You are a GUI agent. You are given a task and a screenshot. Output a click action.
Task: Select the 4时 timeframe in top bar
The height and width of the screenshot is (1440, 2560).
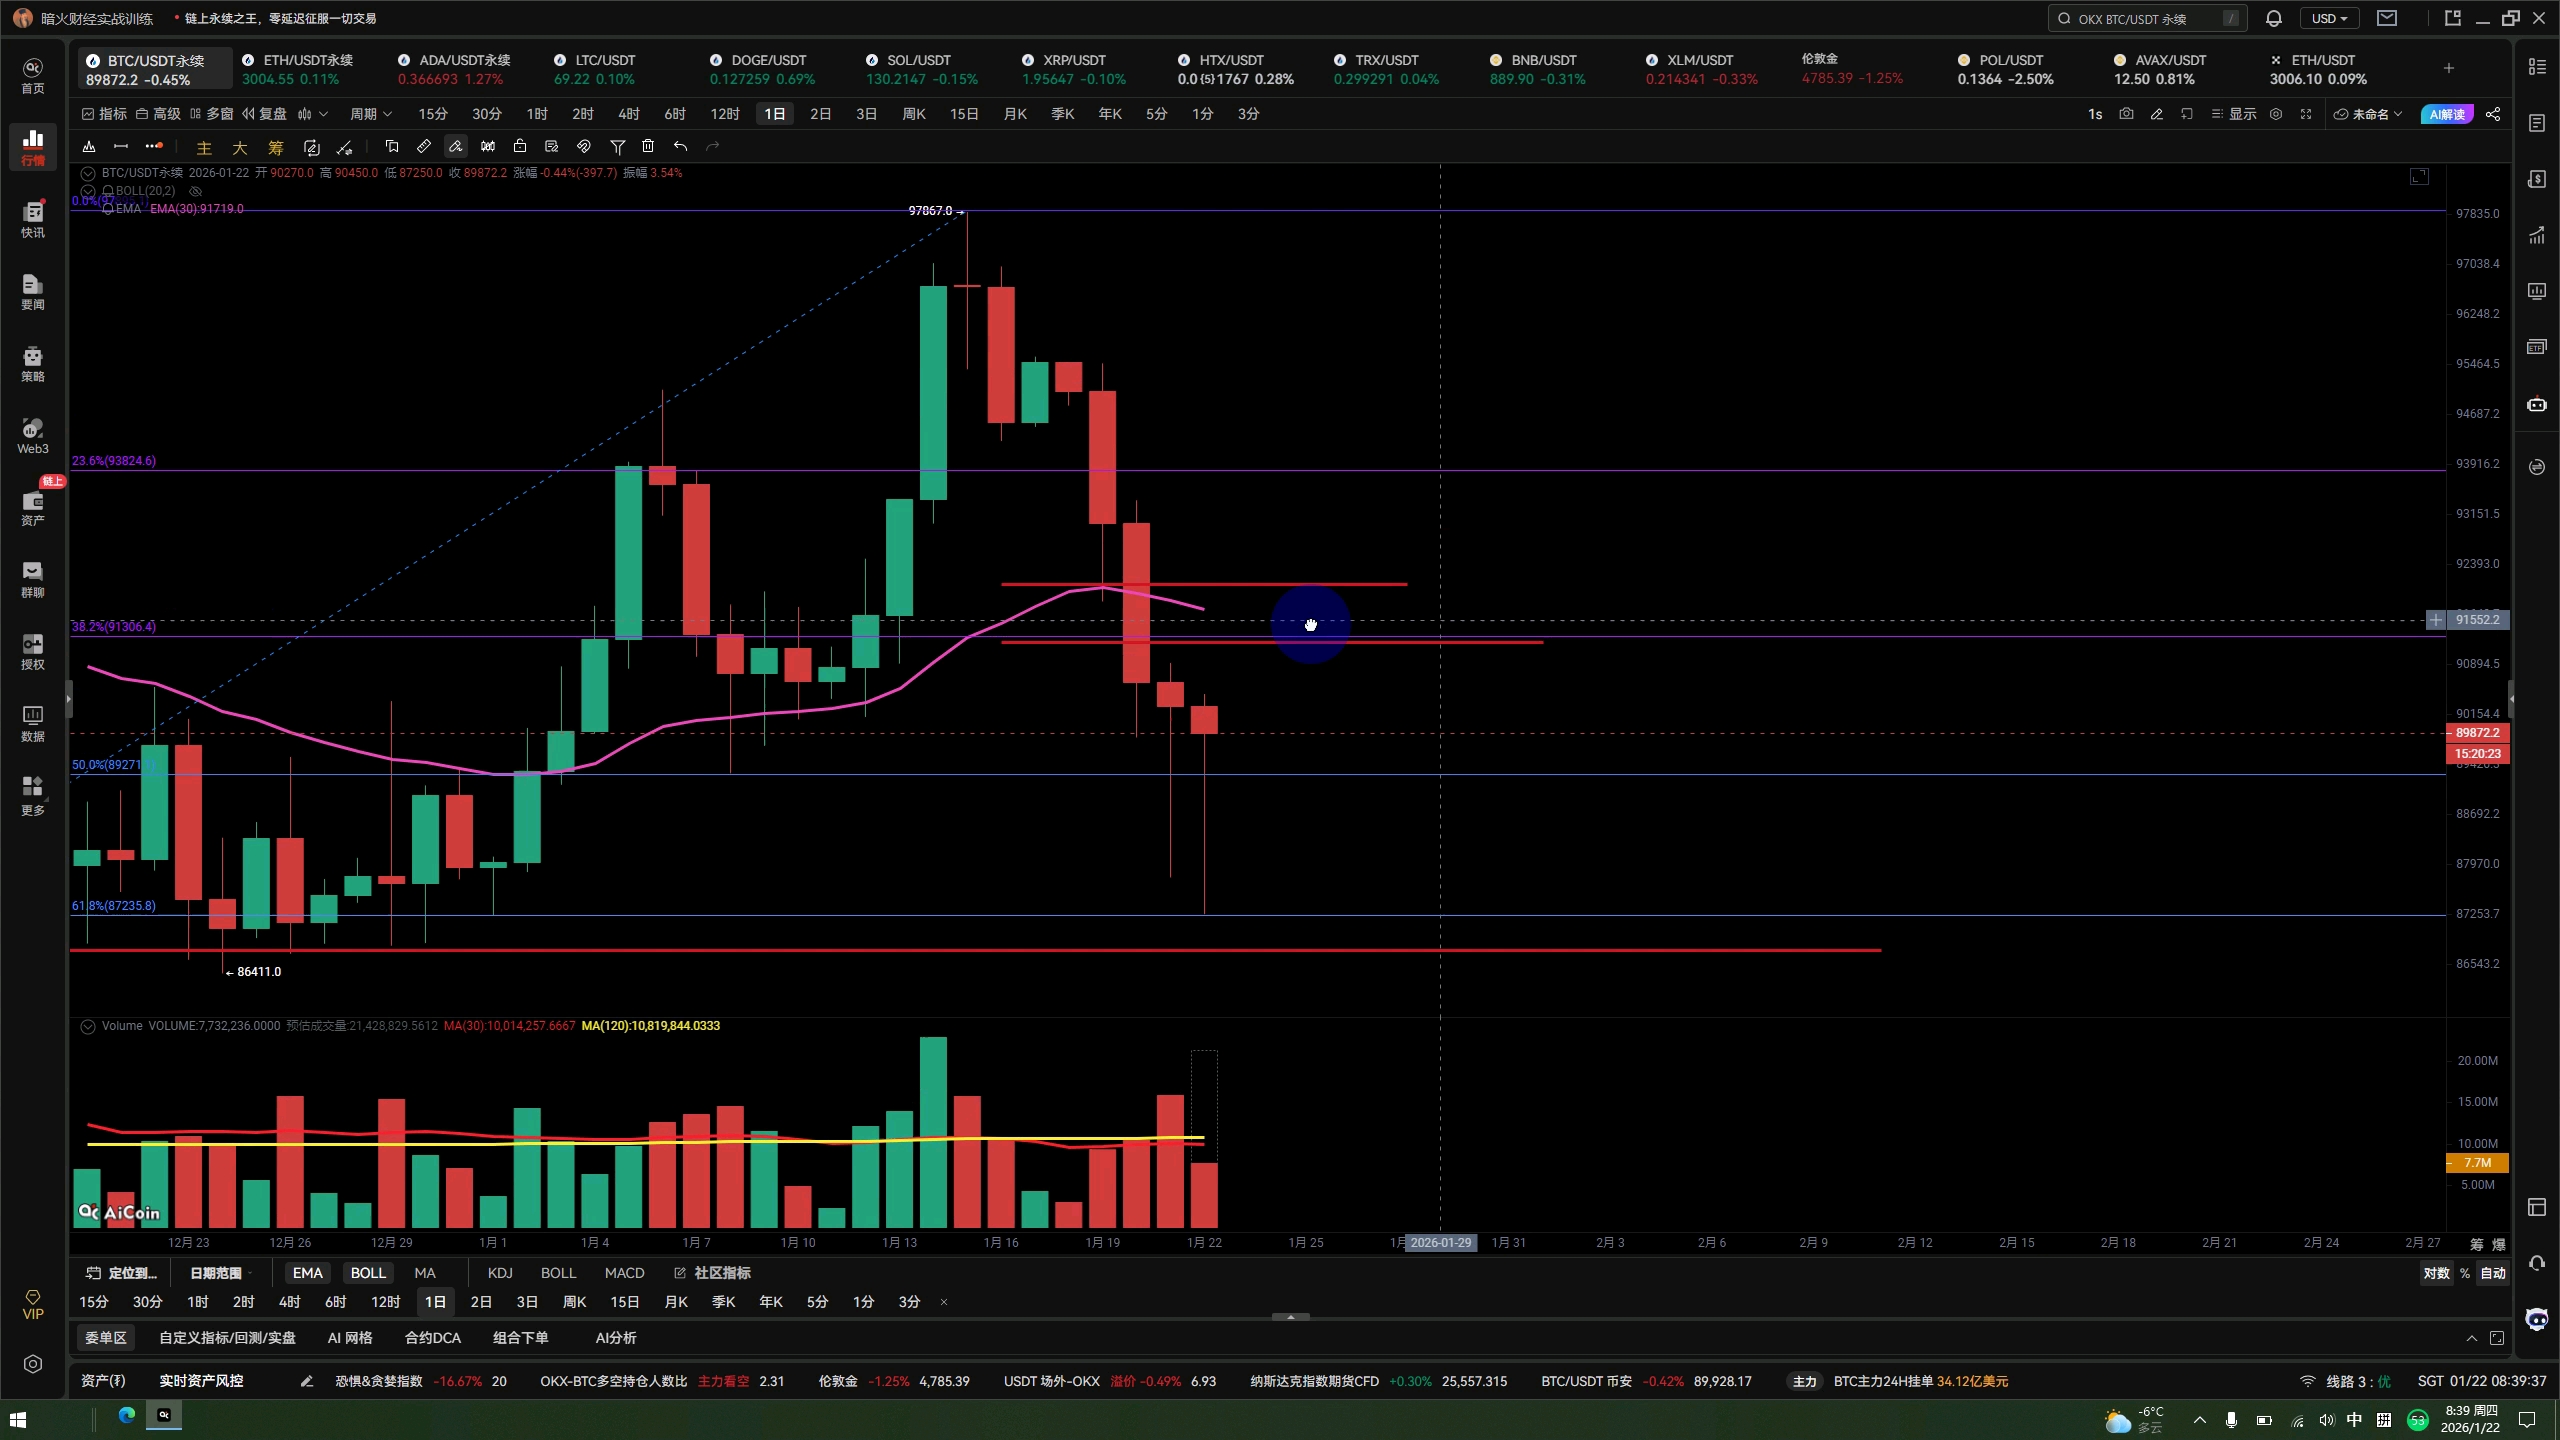coord(628,114)
